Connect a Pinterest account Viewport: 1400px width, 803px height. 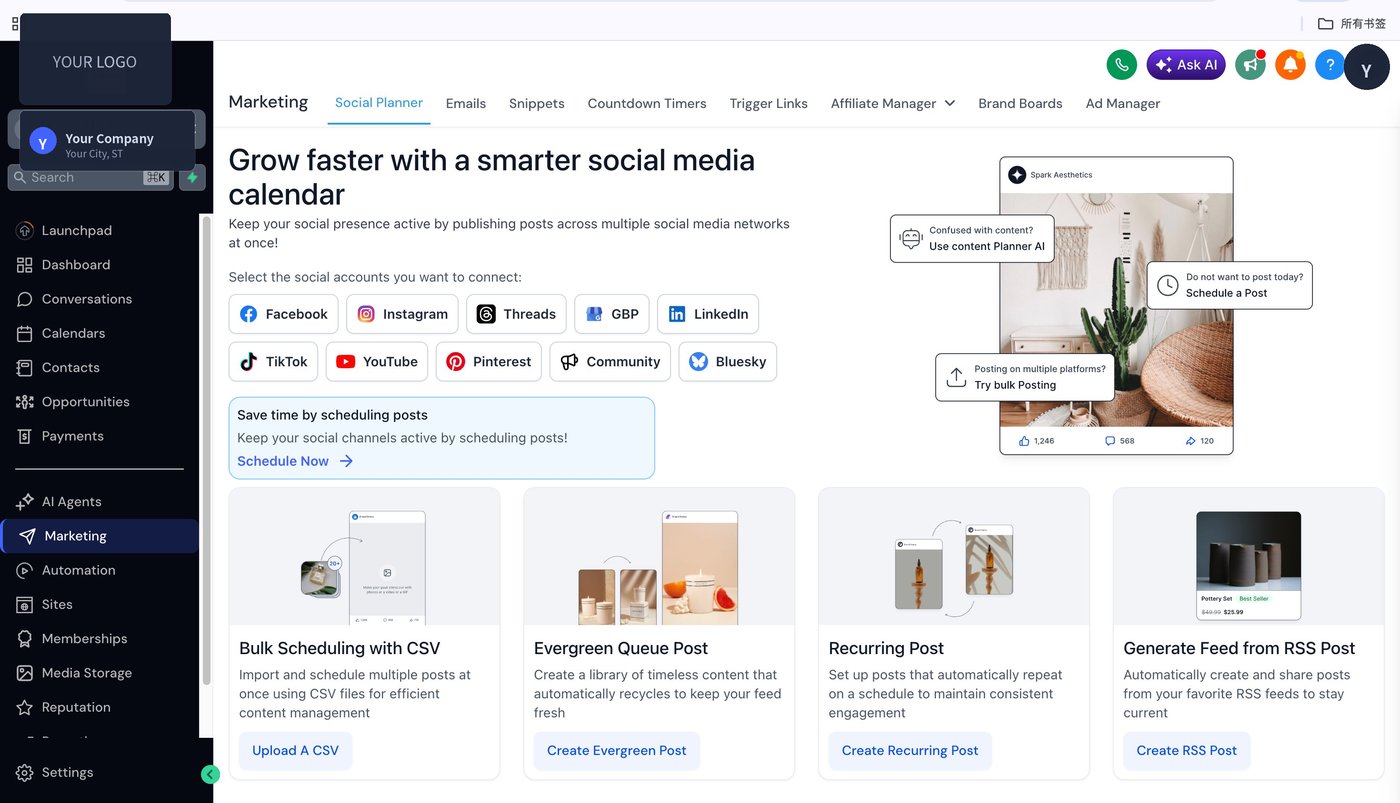(489, 362)
